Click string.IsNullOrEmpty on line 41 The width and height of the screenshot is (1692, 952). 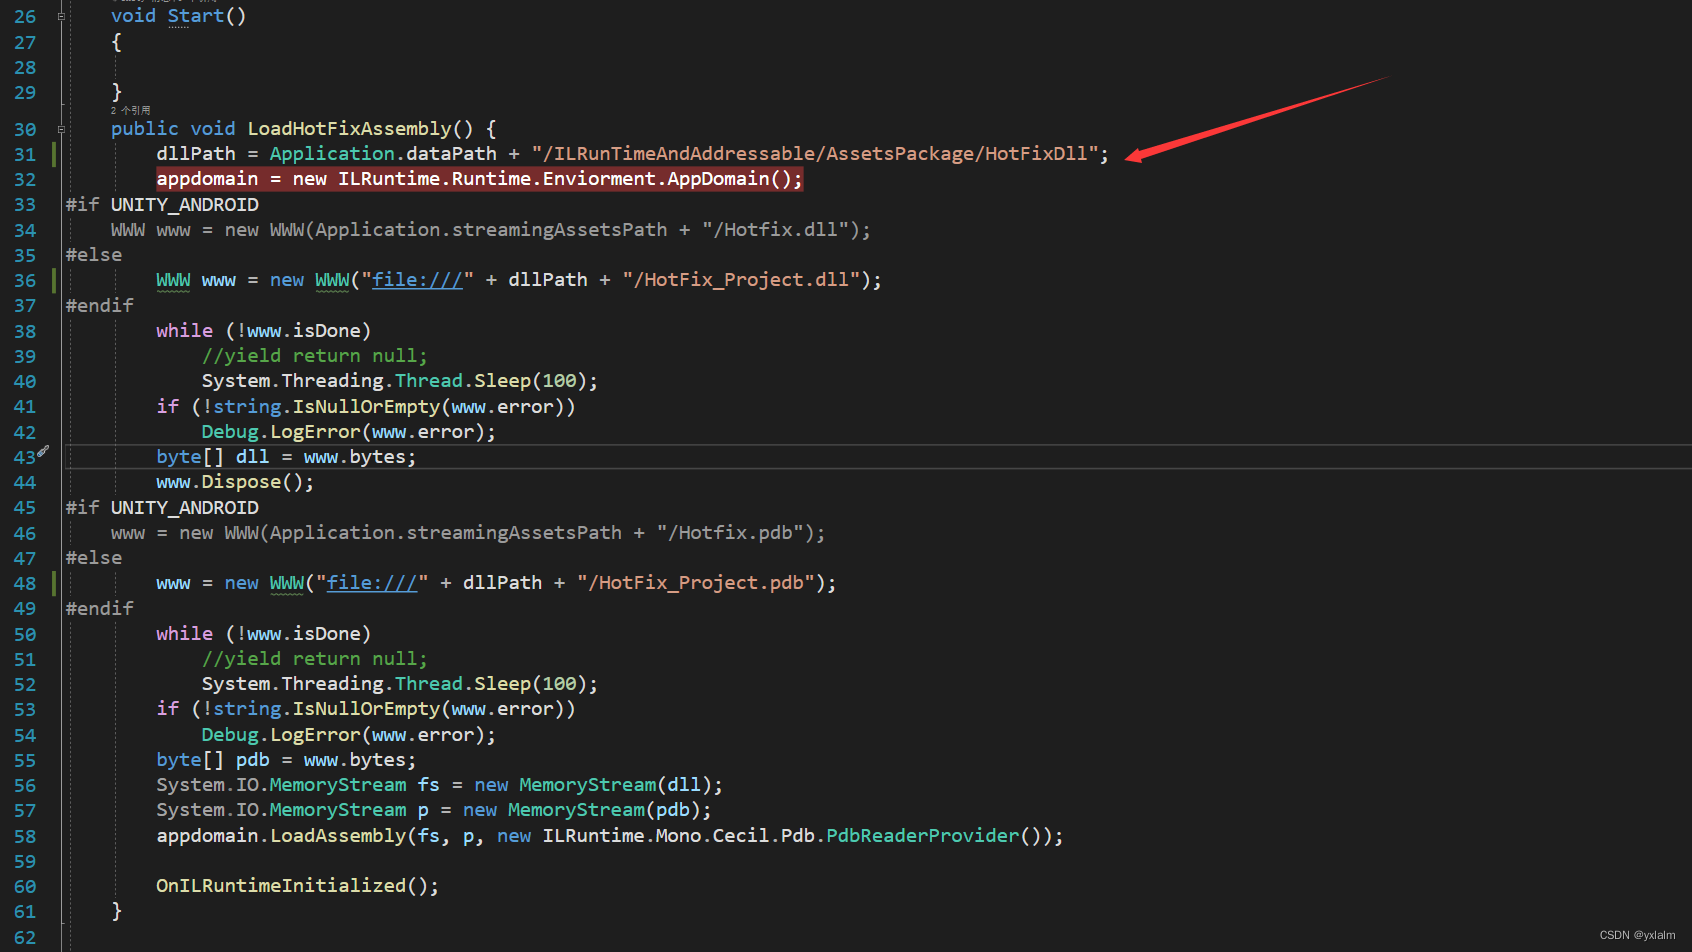tap(326, 407)
